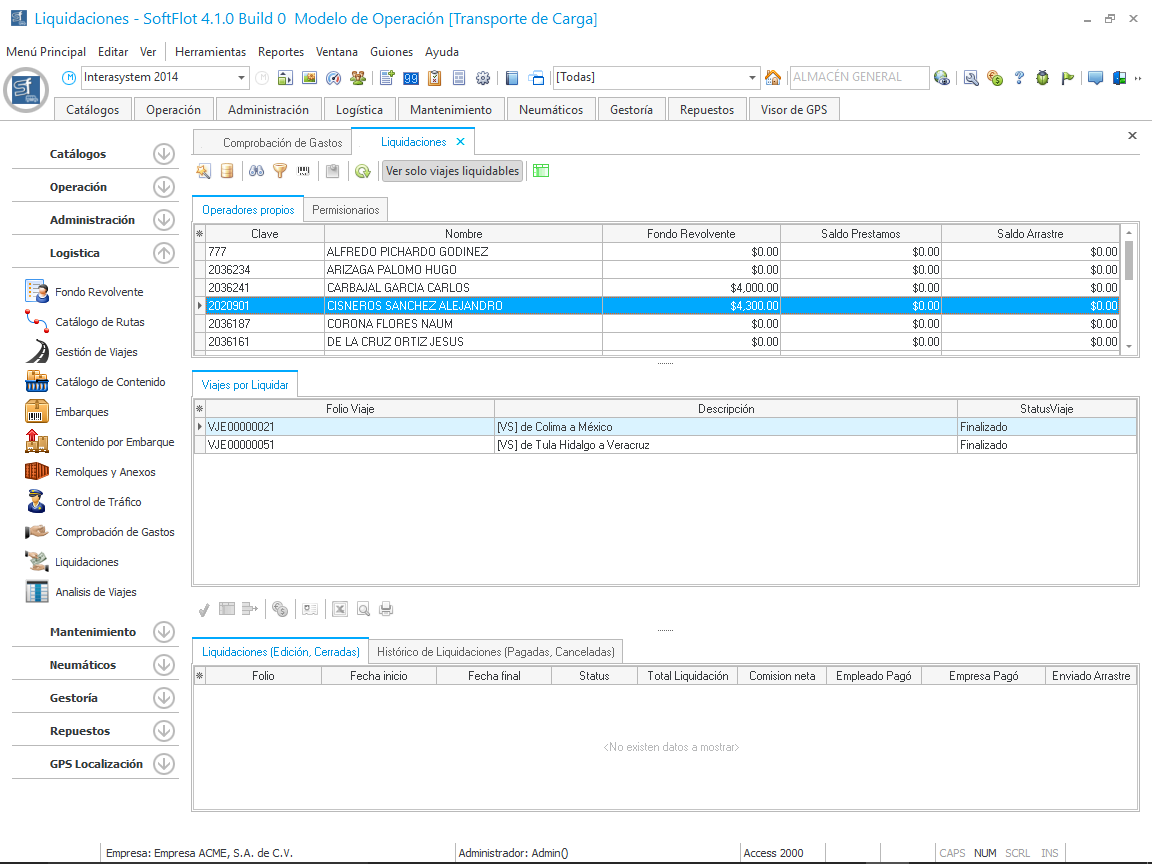Click the green bug icon in the top toolbar
1152x864 pixels.
1042,78
